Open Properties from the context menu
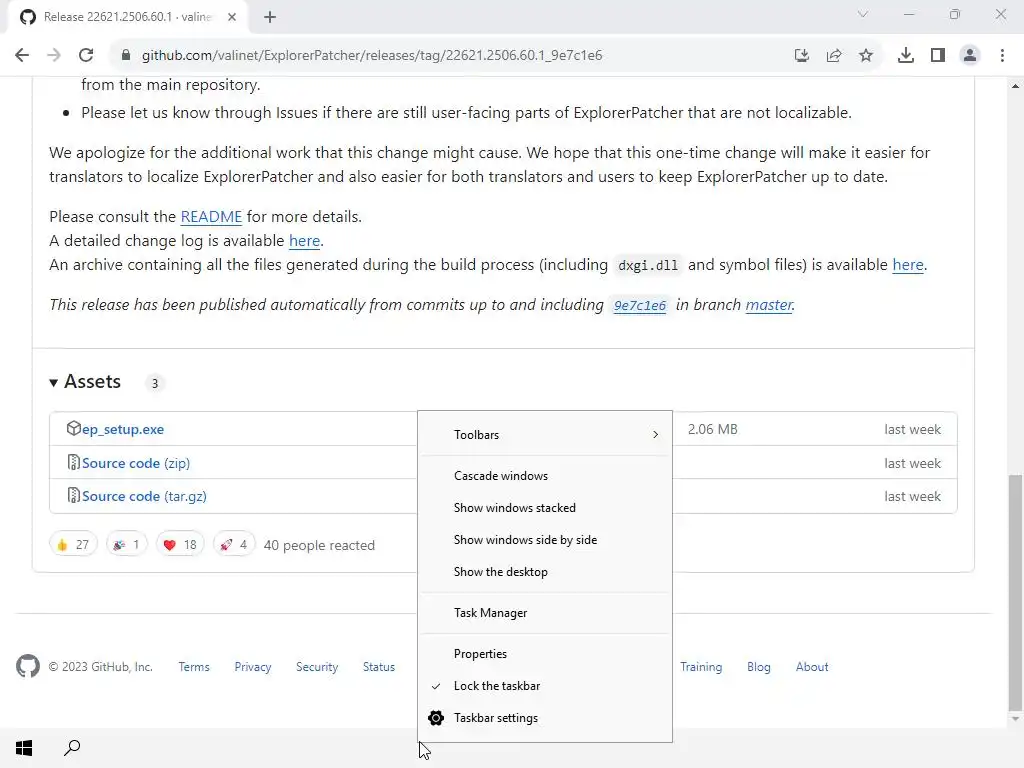1024x768 pixels. point(545,654)
